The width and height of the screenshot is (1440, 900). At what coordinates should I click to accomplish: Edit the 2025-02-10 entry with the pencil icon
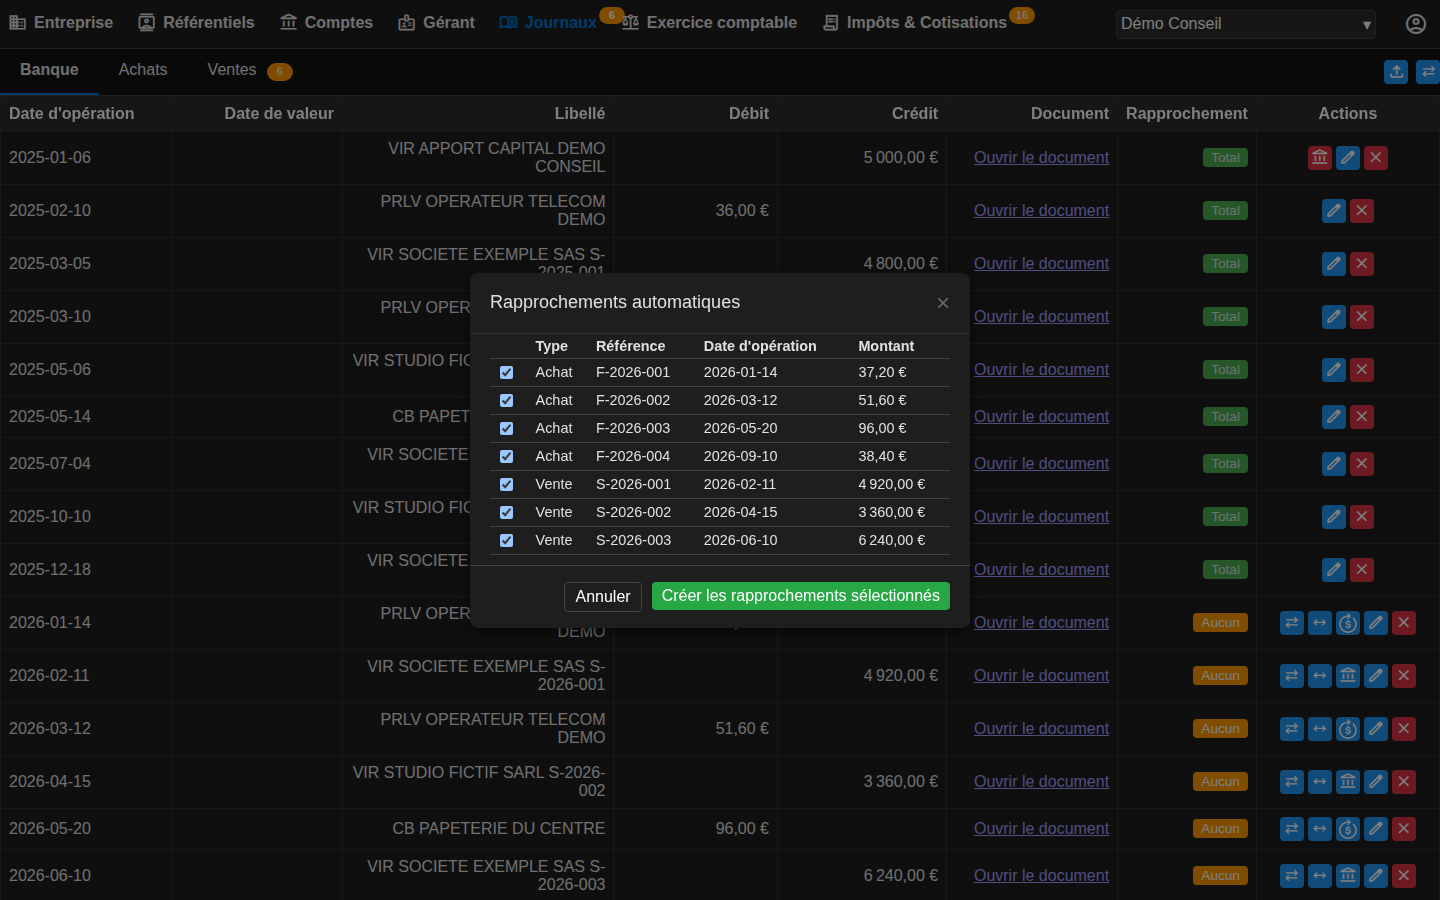1334,210
